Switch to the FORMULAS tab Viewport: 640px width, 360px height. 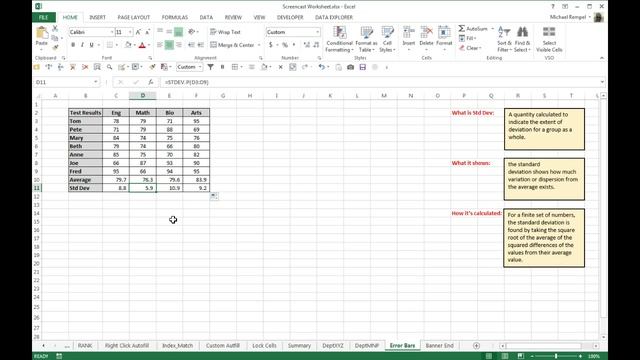pyautogui.click(x=175, y=17)
